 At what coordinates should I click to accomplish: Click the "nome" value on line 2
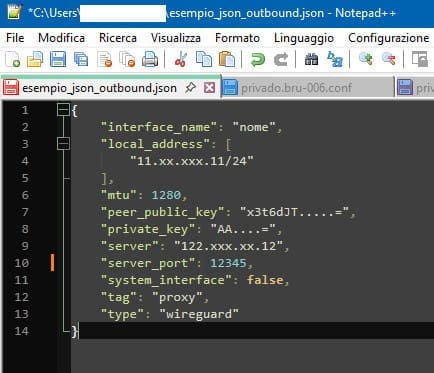coord(254,127)
